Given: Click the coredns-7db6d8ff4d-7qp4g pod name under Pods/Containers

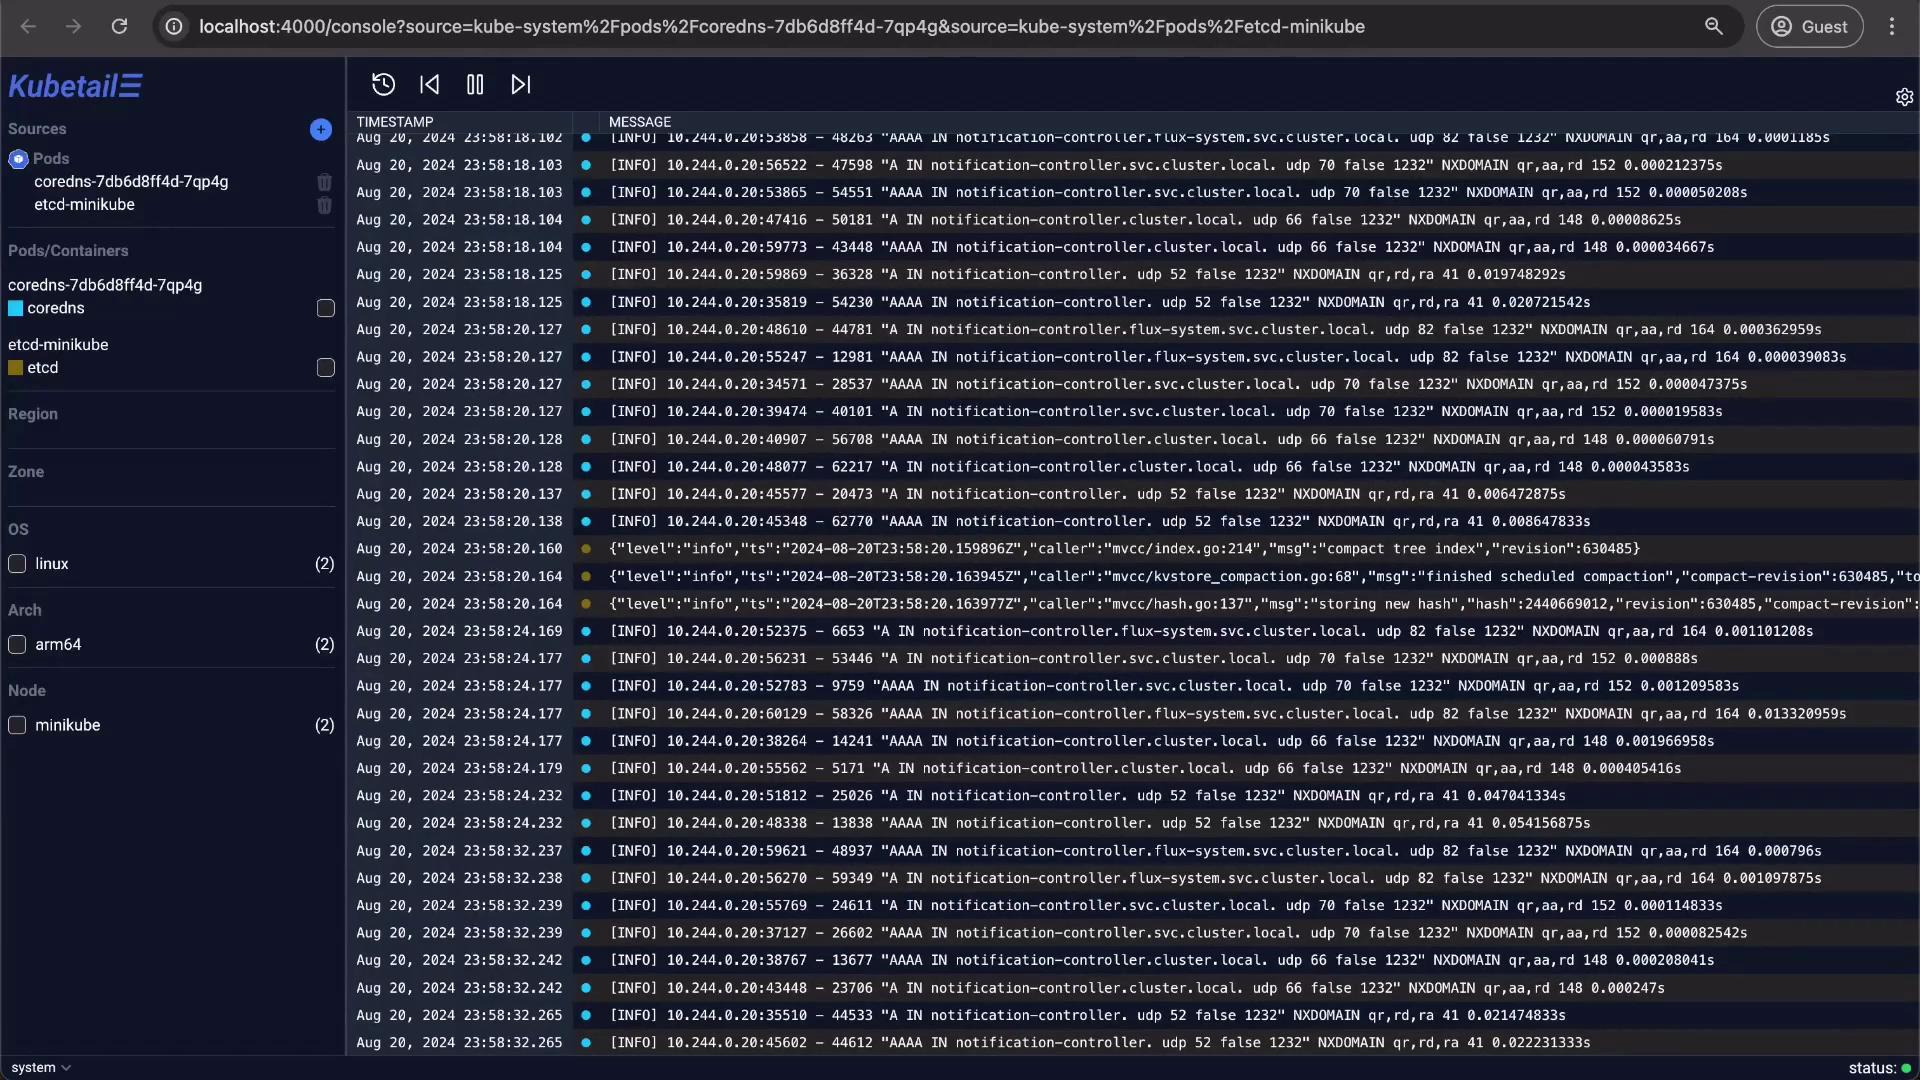Looking at the screenshot, I should click(x=105, y=285).
